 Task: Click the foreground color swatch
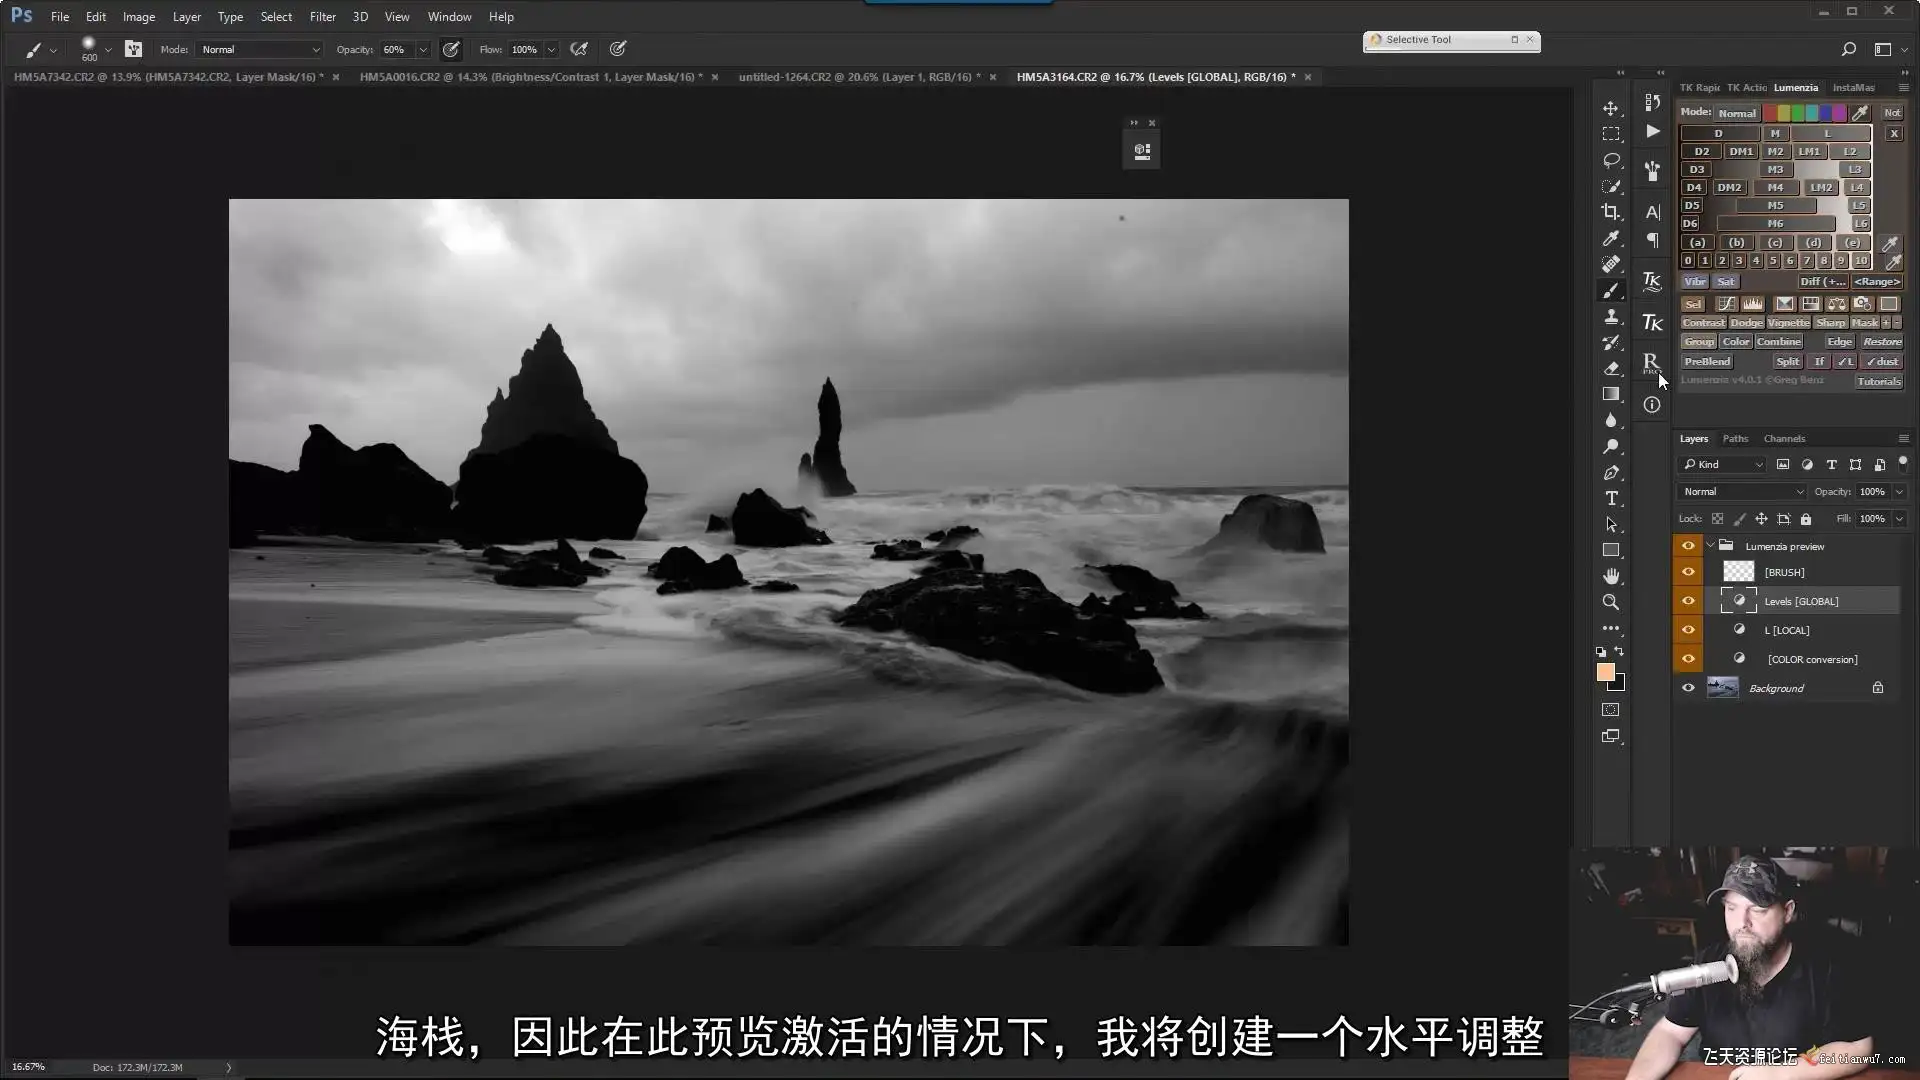pyautogui.click(x=1605, y=673)
